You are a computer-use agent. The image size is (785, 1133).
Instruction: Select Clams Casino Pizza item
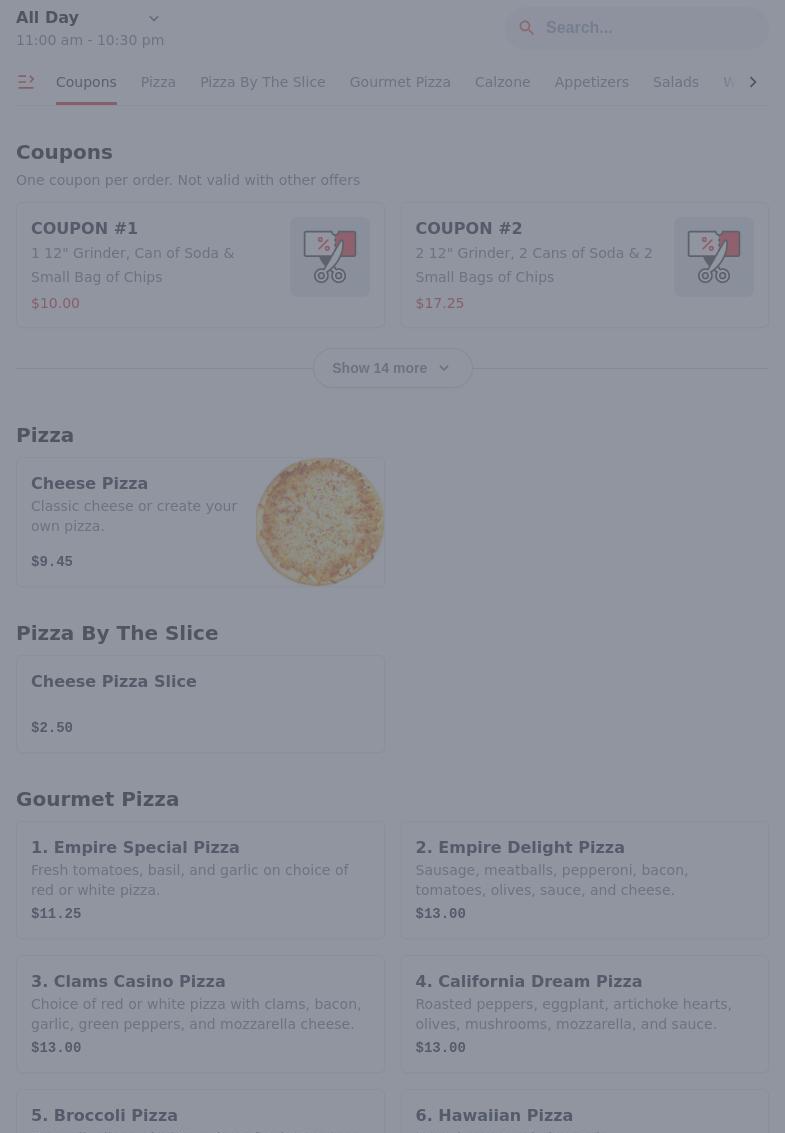pyautogui.click(x=200, y=1014)
